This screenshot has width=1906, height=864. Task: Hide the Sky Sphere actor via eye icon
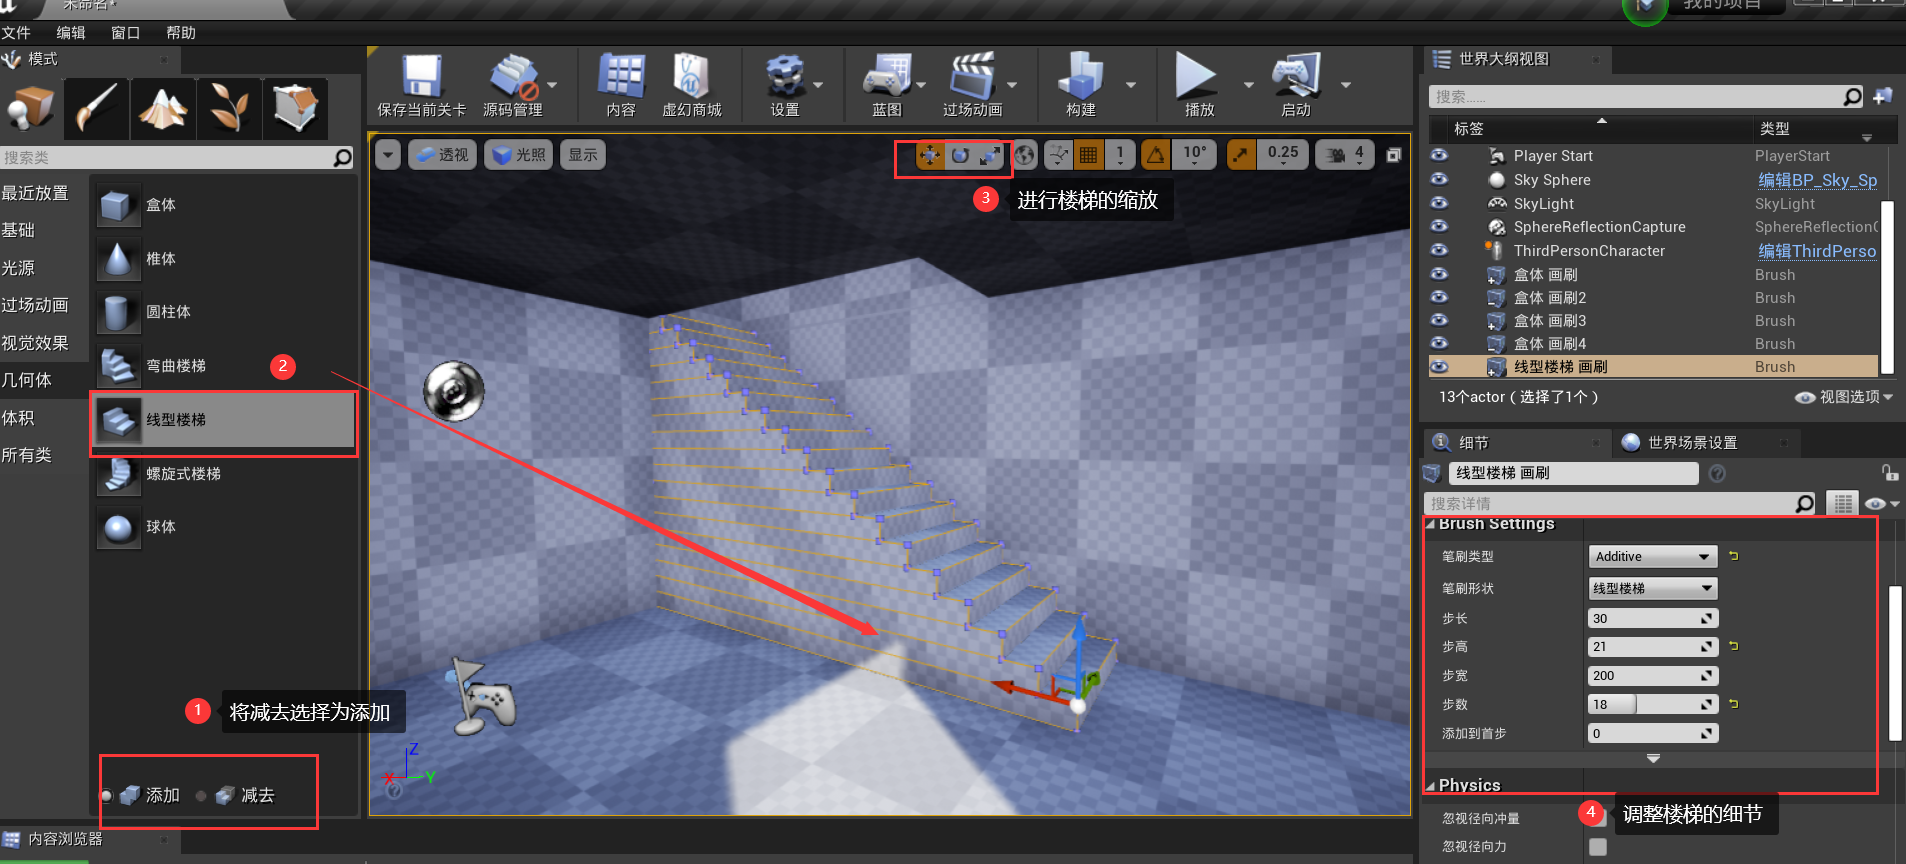pyautogui.click(x=1439, y=179)
